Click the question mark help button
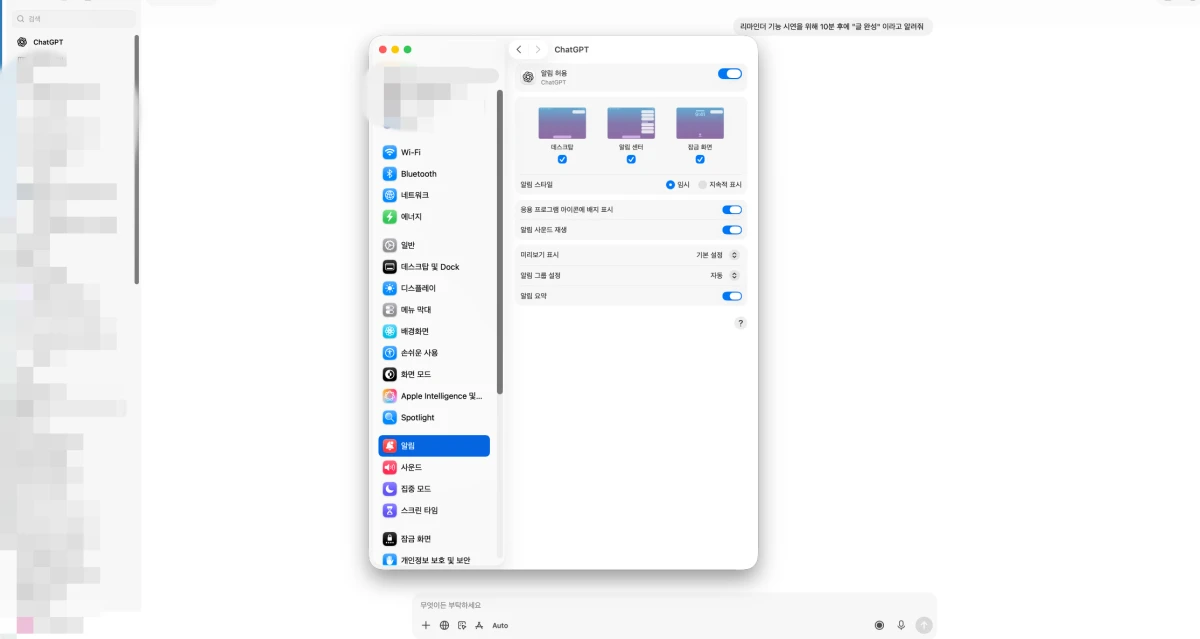The image size is (1200, 639). pyautogui.click(x=740, y=323)
